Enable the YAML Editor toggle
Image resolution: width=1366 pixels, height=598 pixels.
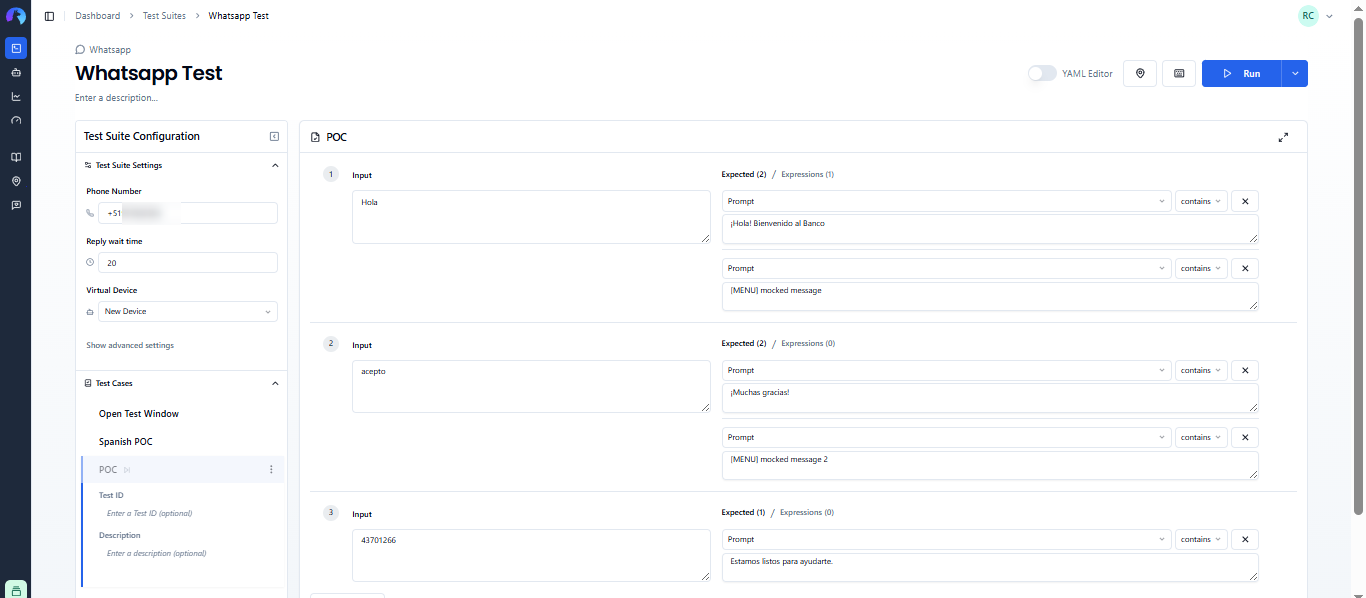[1042, 74]
